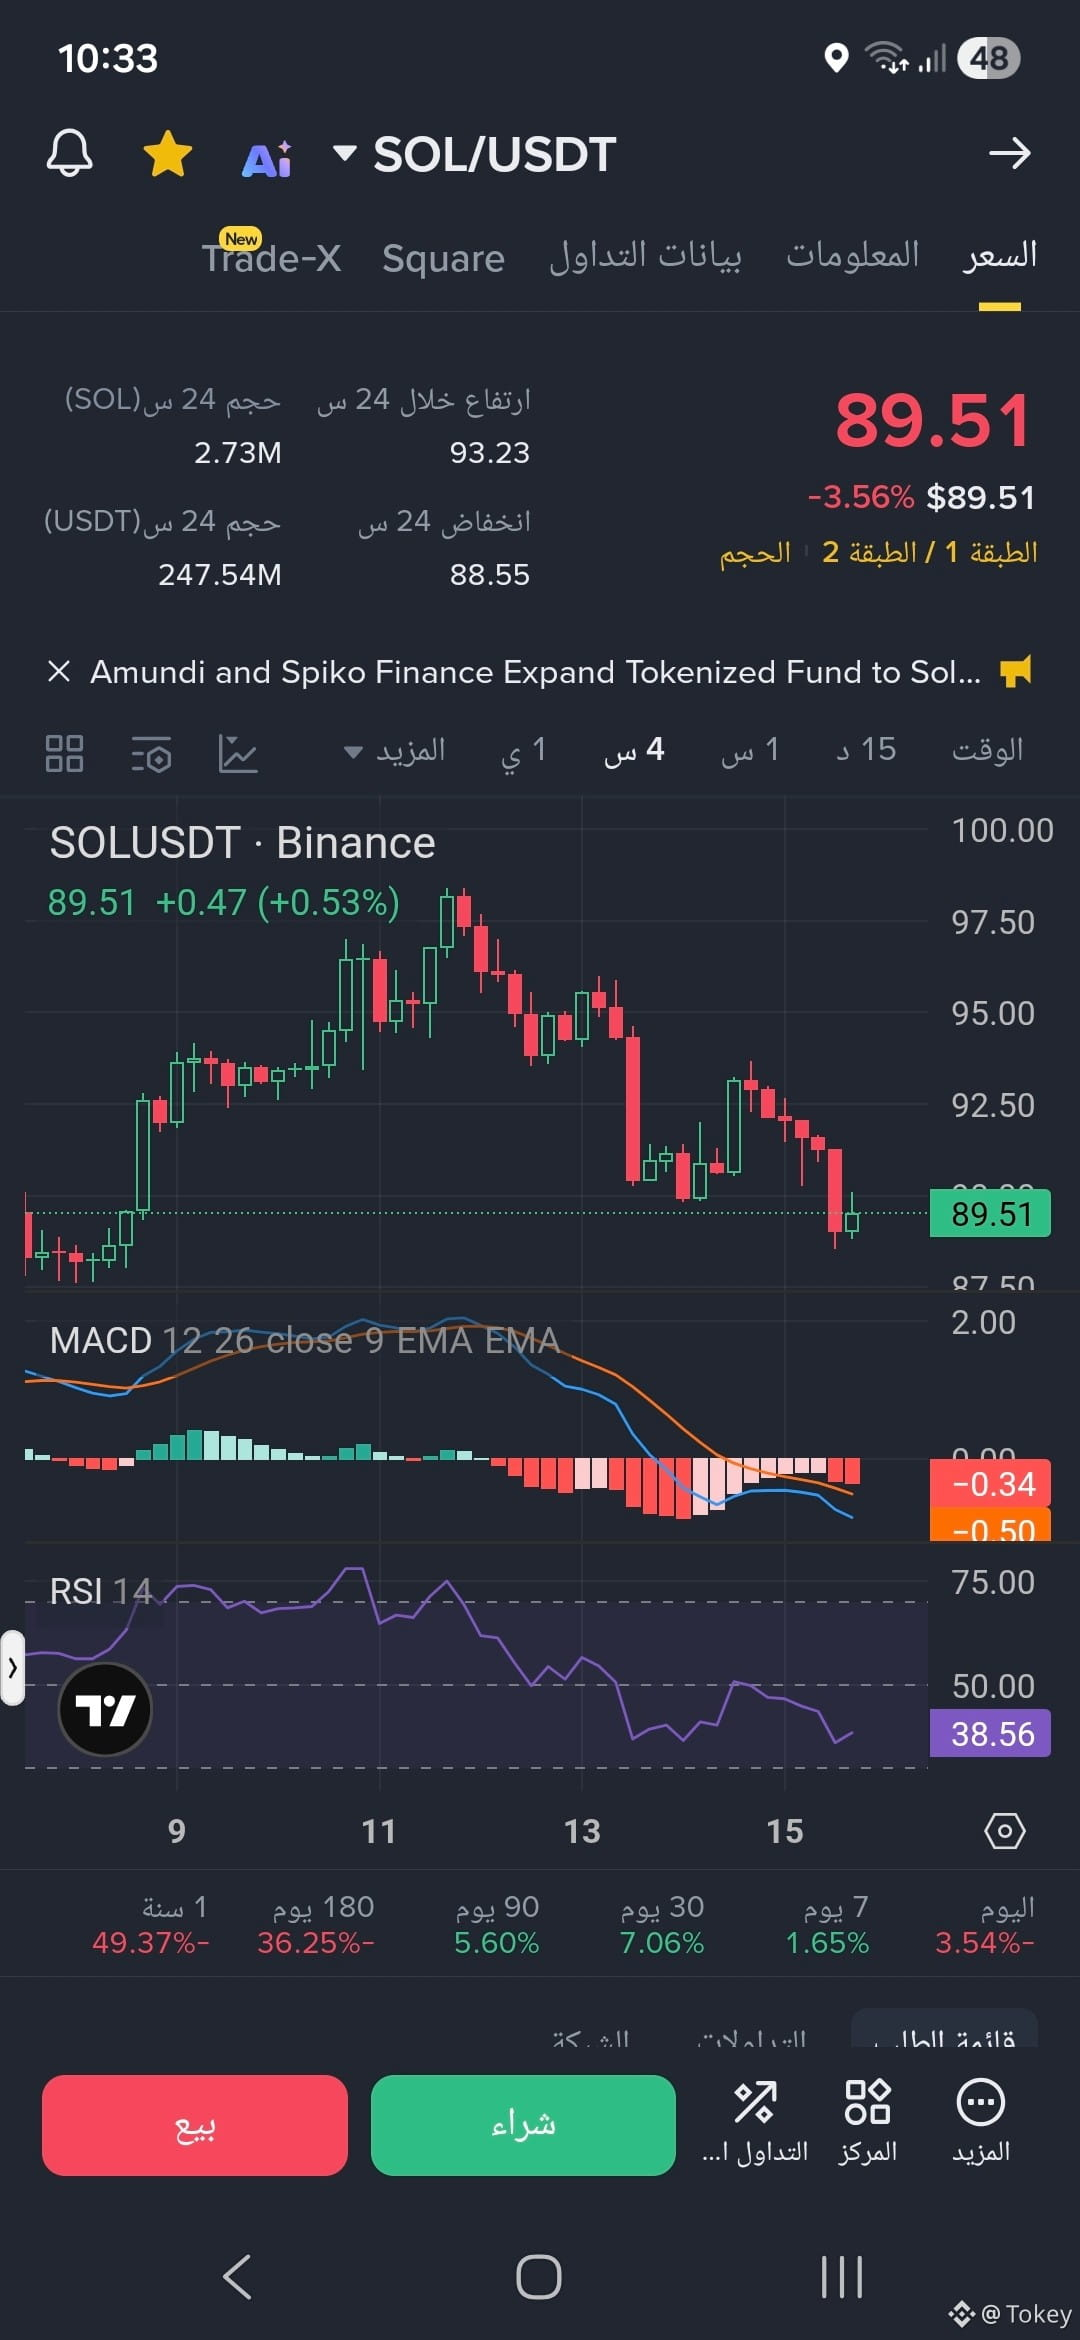Switch to the Trade-X tab
Image resolution: width=1080 pixels, height=2340 pixels.
(272, 257)
